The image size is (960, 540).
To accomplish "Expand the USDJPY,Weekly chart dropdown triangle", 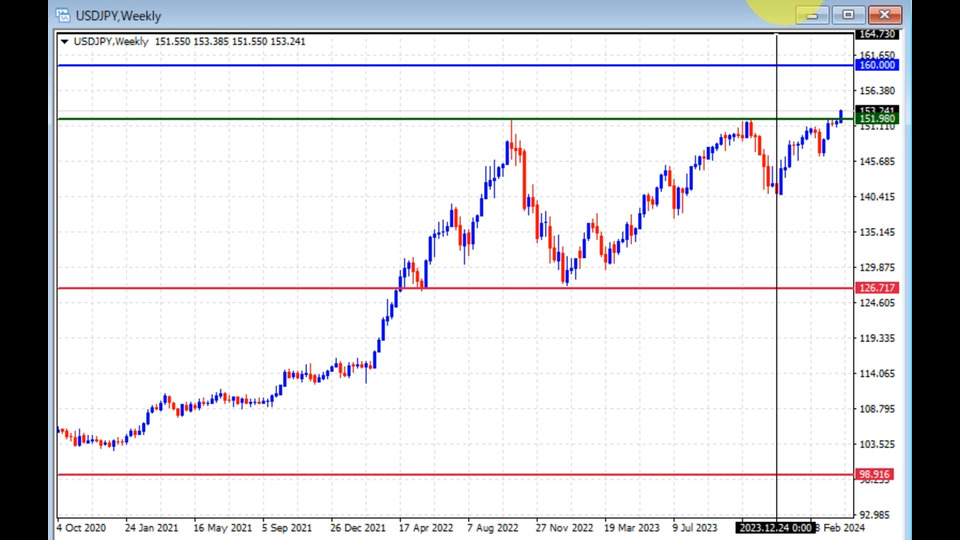I will (x=64, y=42).
